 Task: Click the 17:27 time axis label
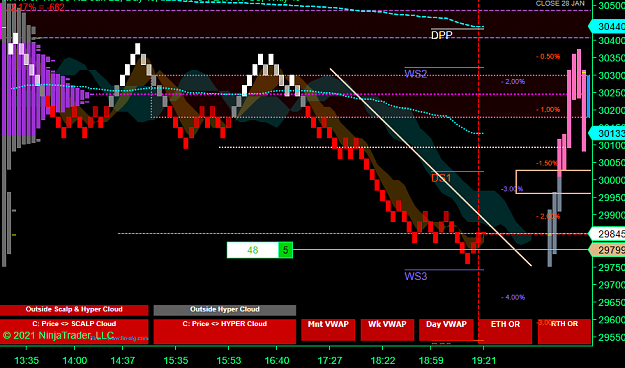click(x=330, y=360)
